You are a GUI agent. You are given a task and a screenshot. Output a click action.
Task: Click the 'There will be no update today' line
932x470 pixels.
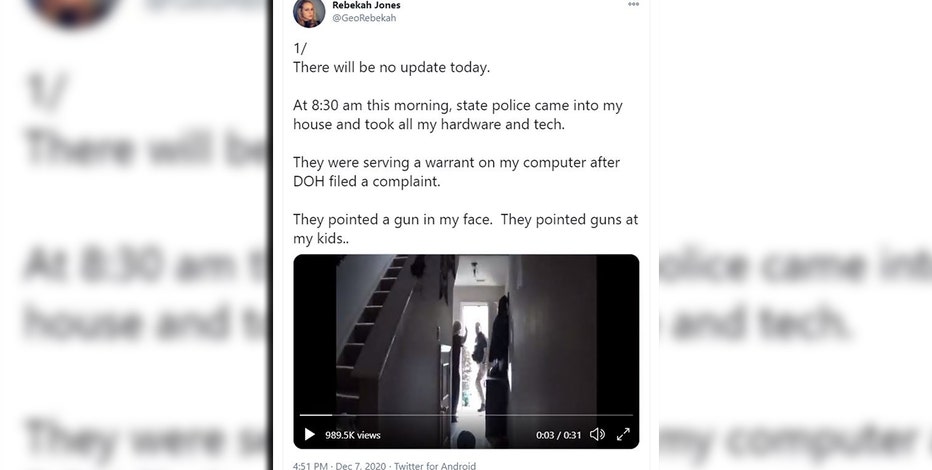pos(392,67)
